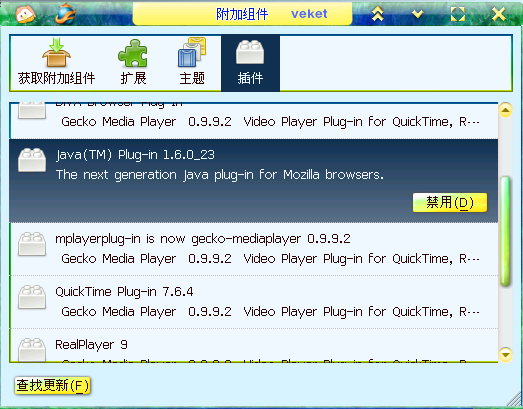This screenshot has height=409, width=523.
Task: Select the Plugins (插件) brick tab
Action: [250, 62]
